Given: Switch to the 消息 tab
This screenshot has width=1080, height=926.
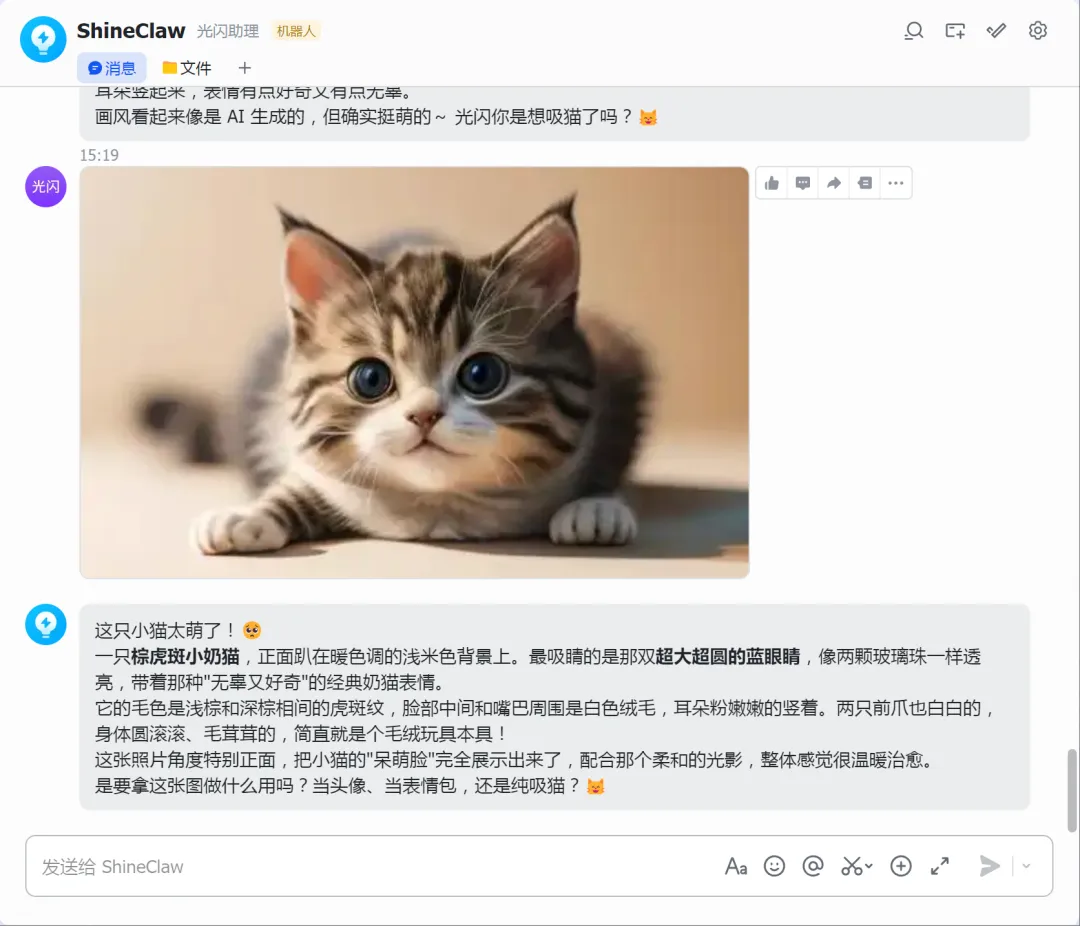Looking at the screenshot, I should click(x=112, y=68).
